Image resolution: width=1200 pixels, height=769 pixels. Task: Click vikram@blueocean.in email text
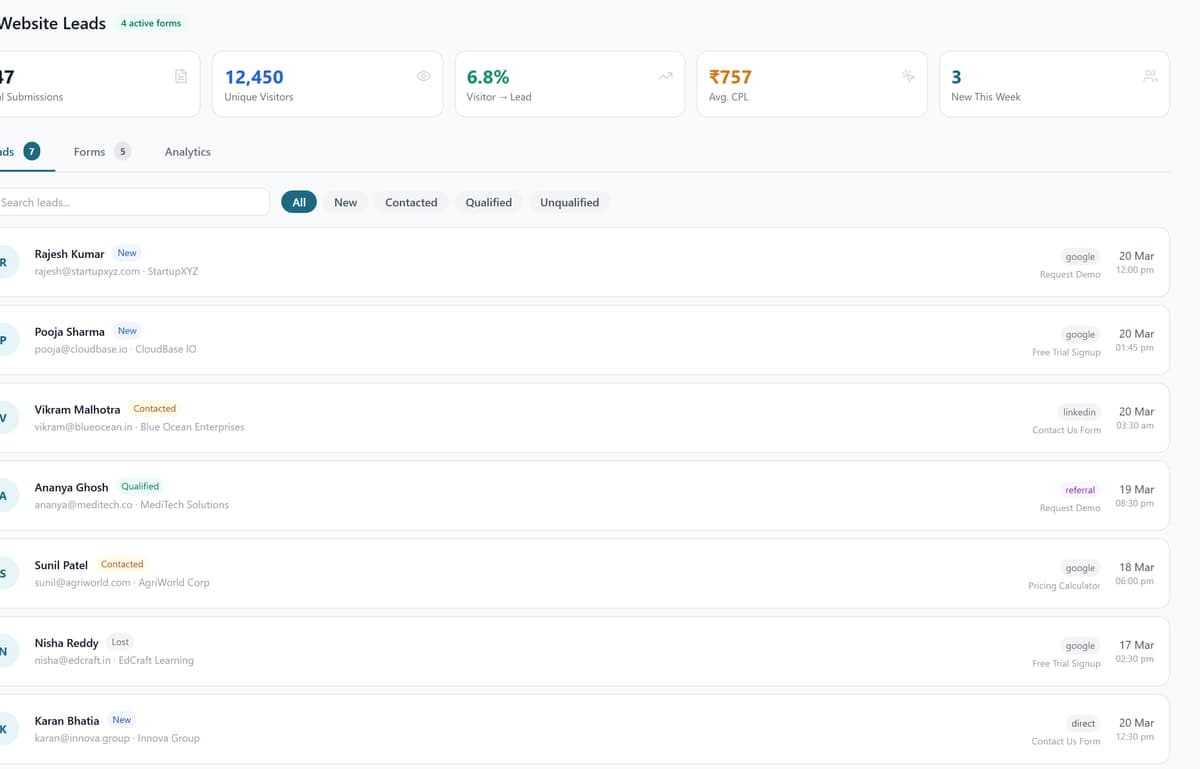[83, 428]
